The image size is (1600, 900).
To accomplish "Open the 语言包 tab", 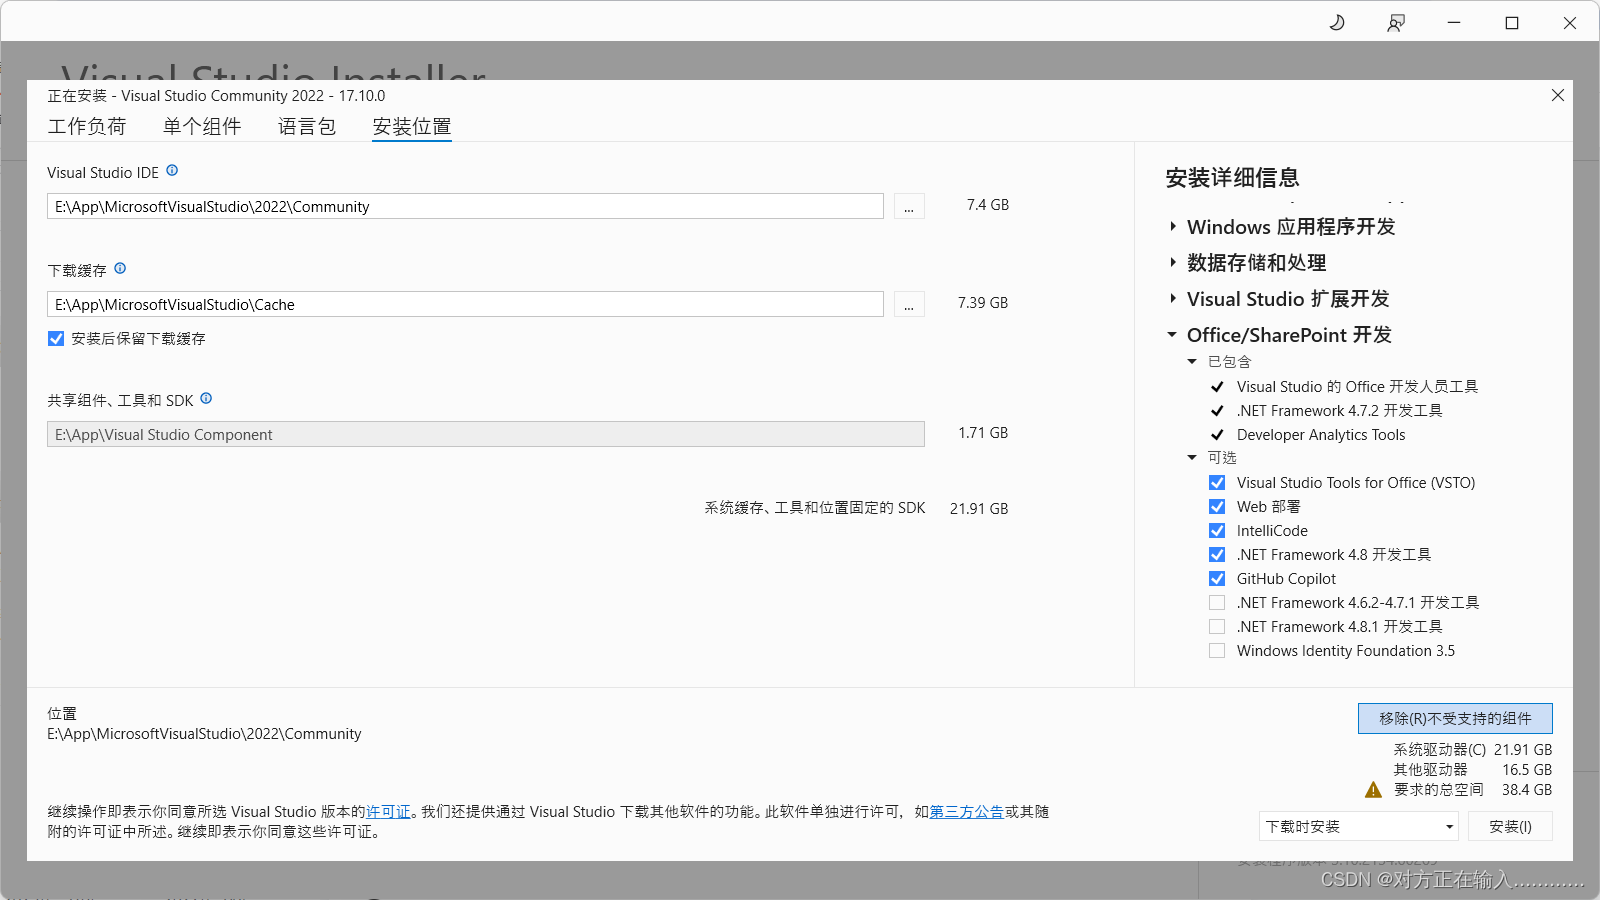I will pyautogui.click(x=307, y=127).
